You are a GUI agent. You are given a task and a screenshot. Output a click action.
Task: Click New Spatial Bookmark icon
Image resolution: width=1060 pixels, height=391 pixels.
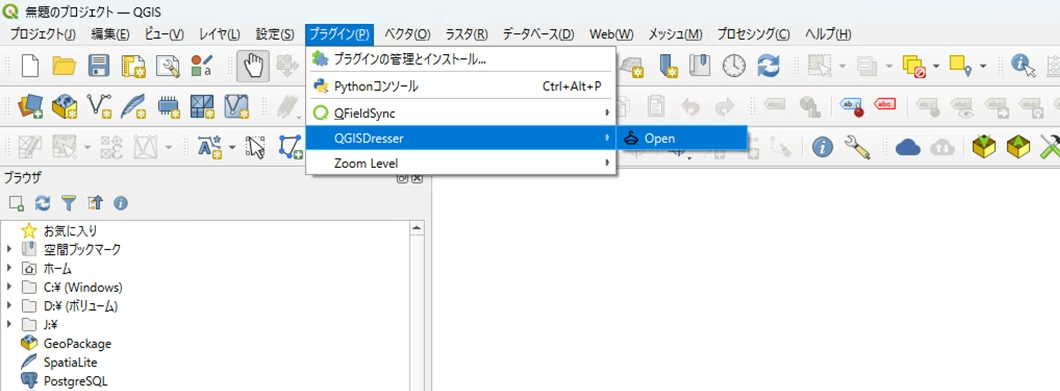click(667, 66)
